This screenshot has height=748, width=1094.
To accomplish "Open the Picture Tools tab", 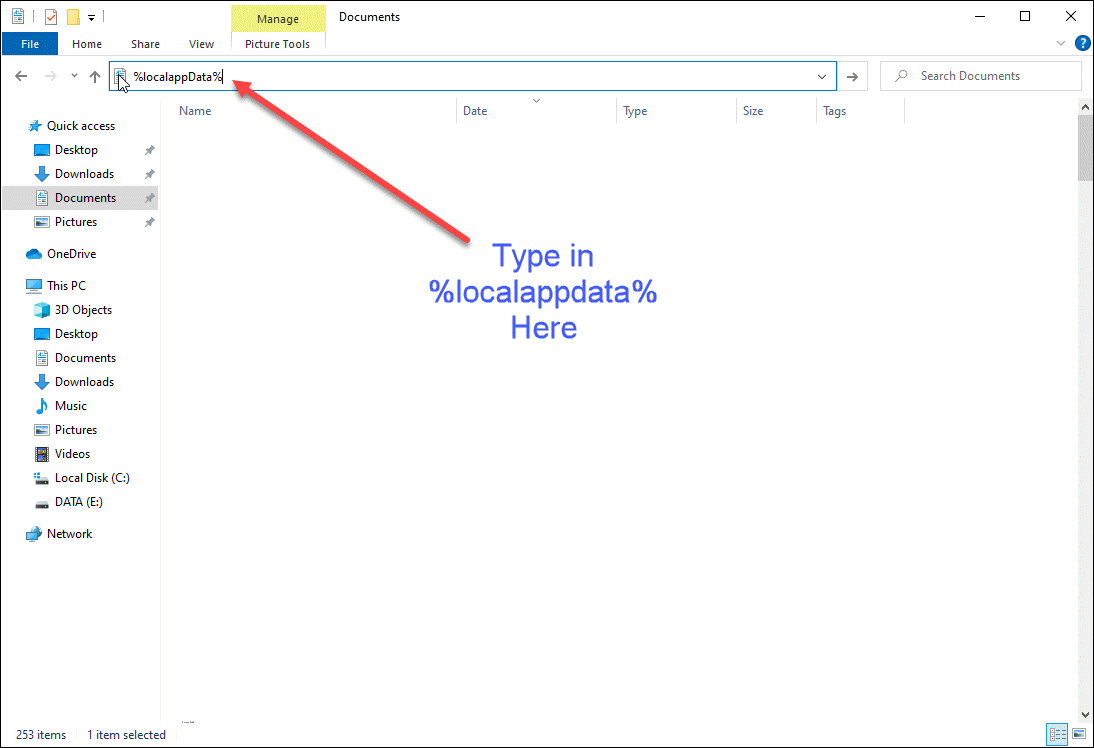I will 277,44.
